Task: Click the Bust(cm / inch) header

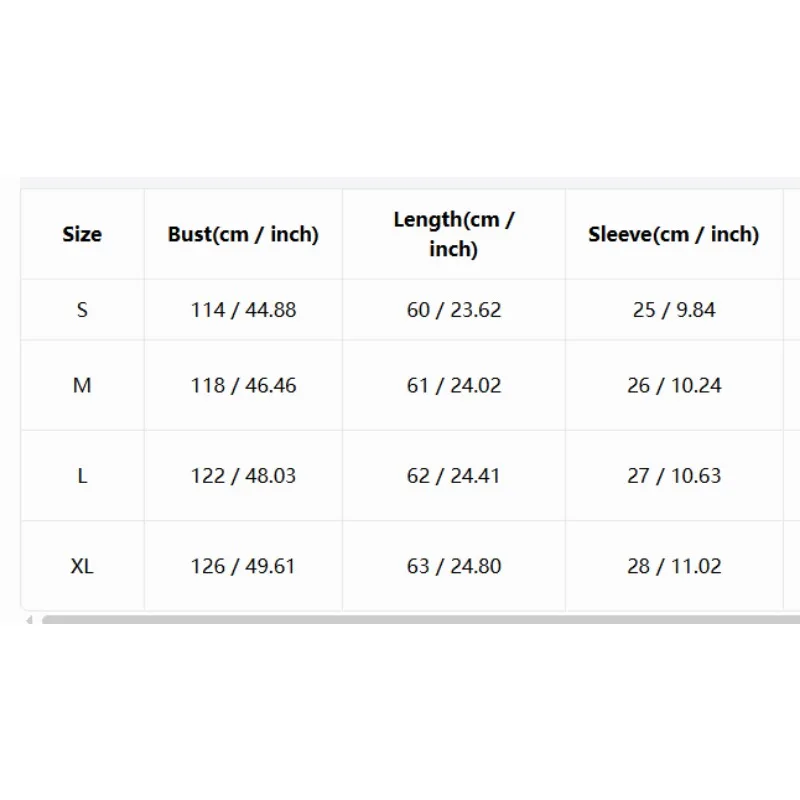Action: 243,234
